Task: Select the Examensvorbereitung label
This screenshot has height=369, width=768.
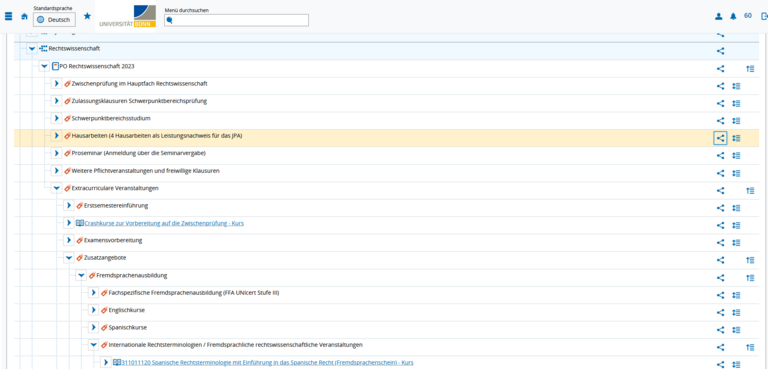Action: [113, 240]
